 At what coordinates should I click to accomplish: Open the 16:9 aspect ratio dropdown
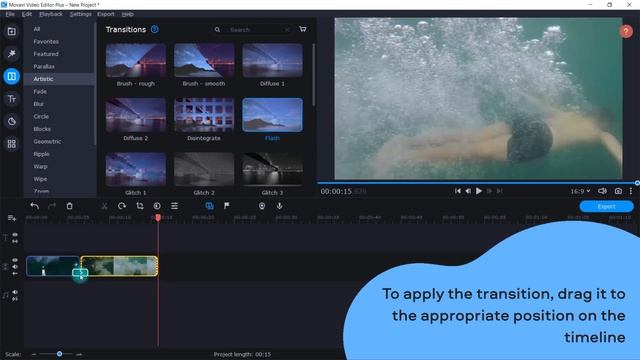[x=580, y=191]
